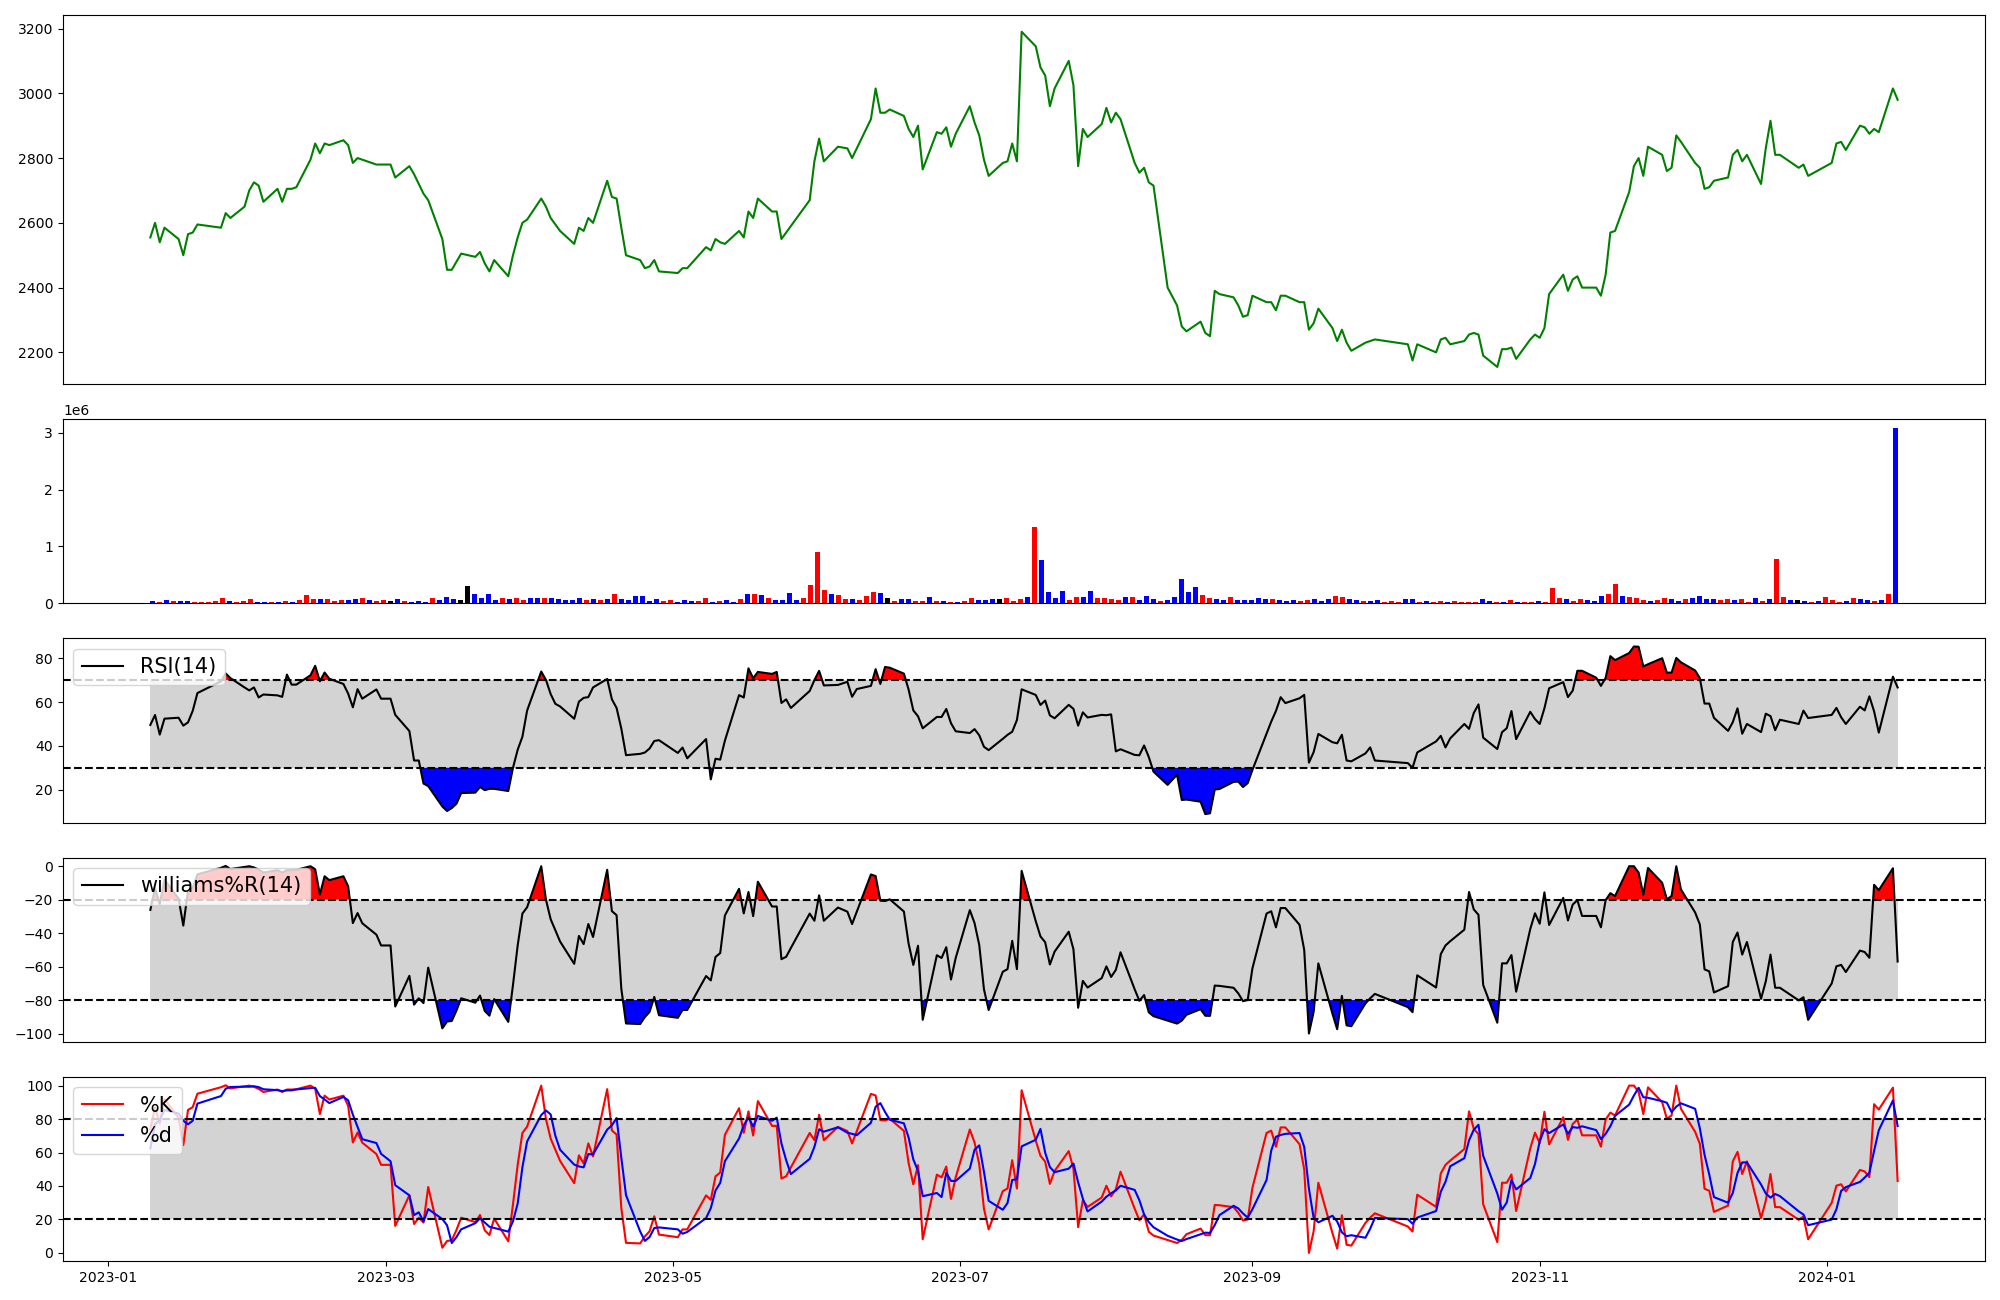This screenshot has width=2000, height=1300.
Task: Select the %K legend entry text
Action: [156, 1104]
